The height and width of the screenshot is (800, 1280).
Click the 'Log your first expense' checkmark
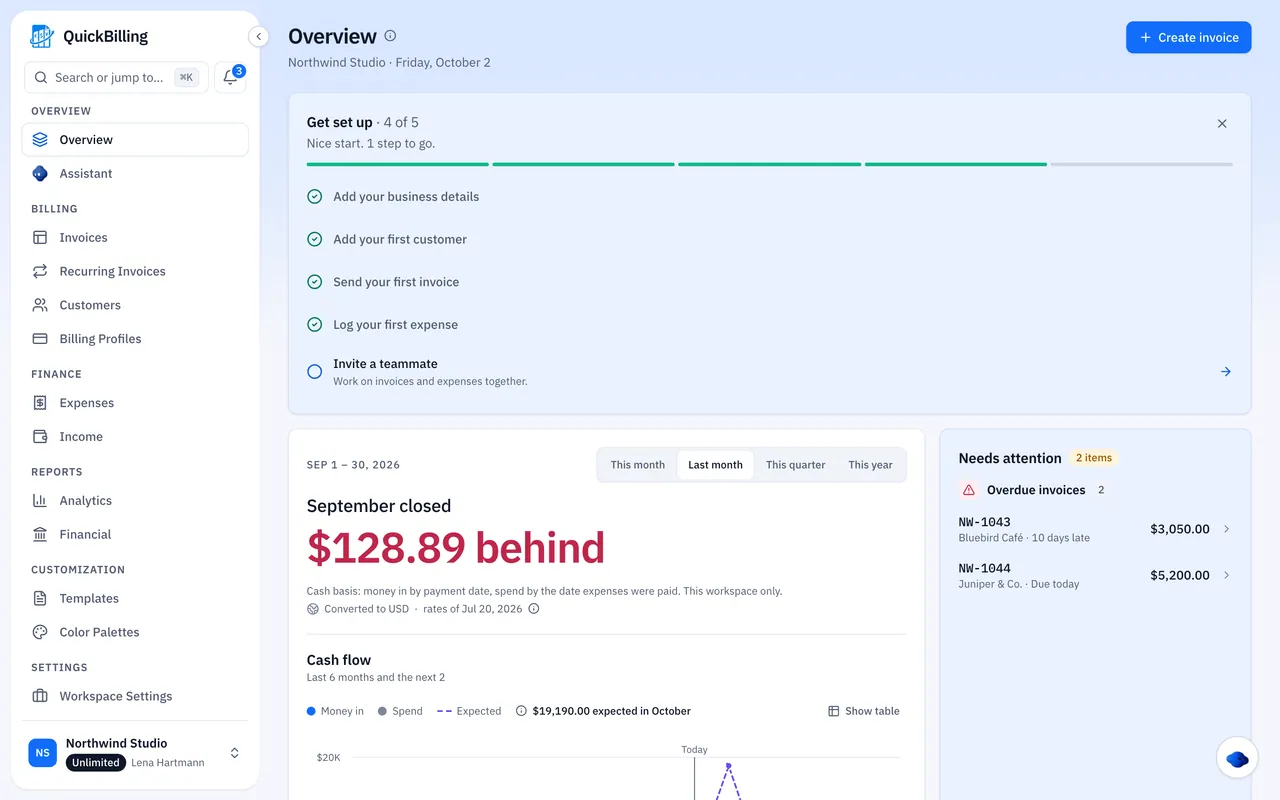pos(314,325)
